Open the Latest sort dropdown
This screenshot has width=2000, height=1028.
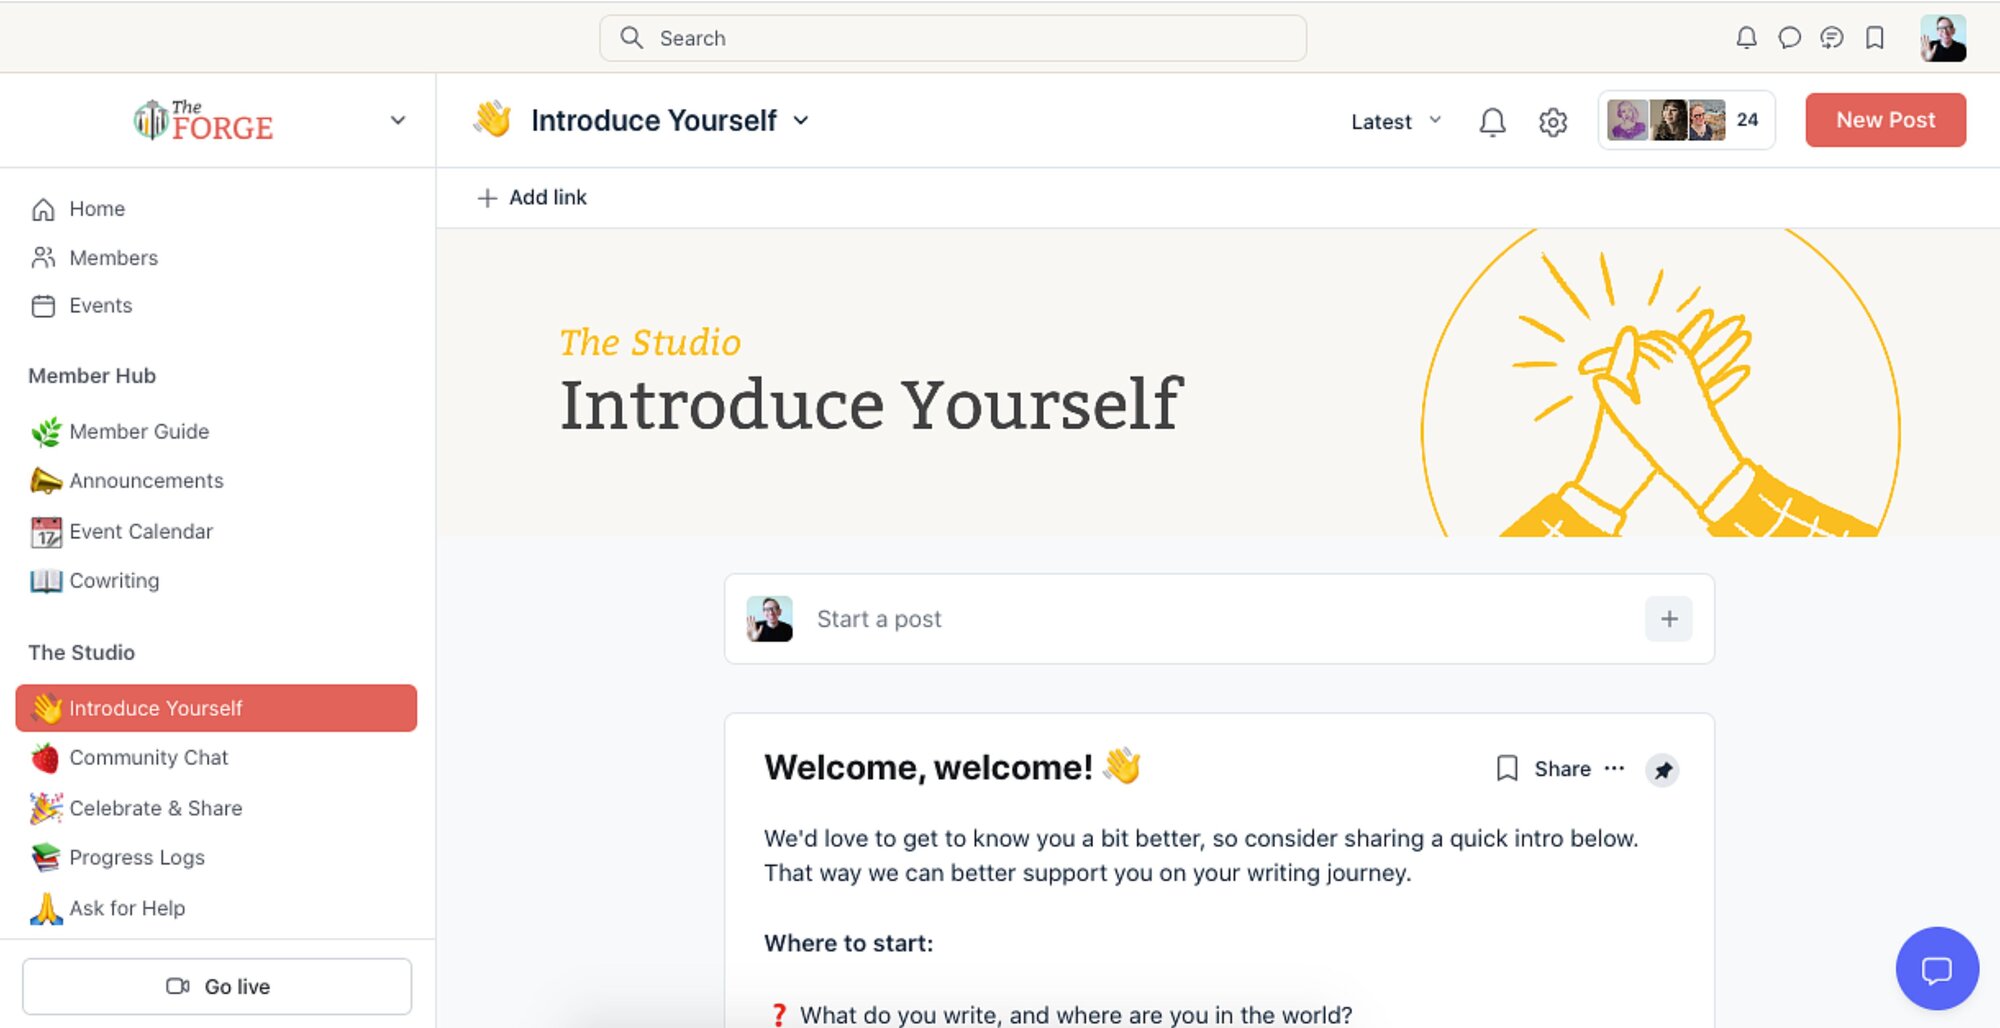tap(1395, 121)
